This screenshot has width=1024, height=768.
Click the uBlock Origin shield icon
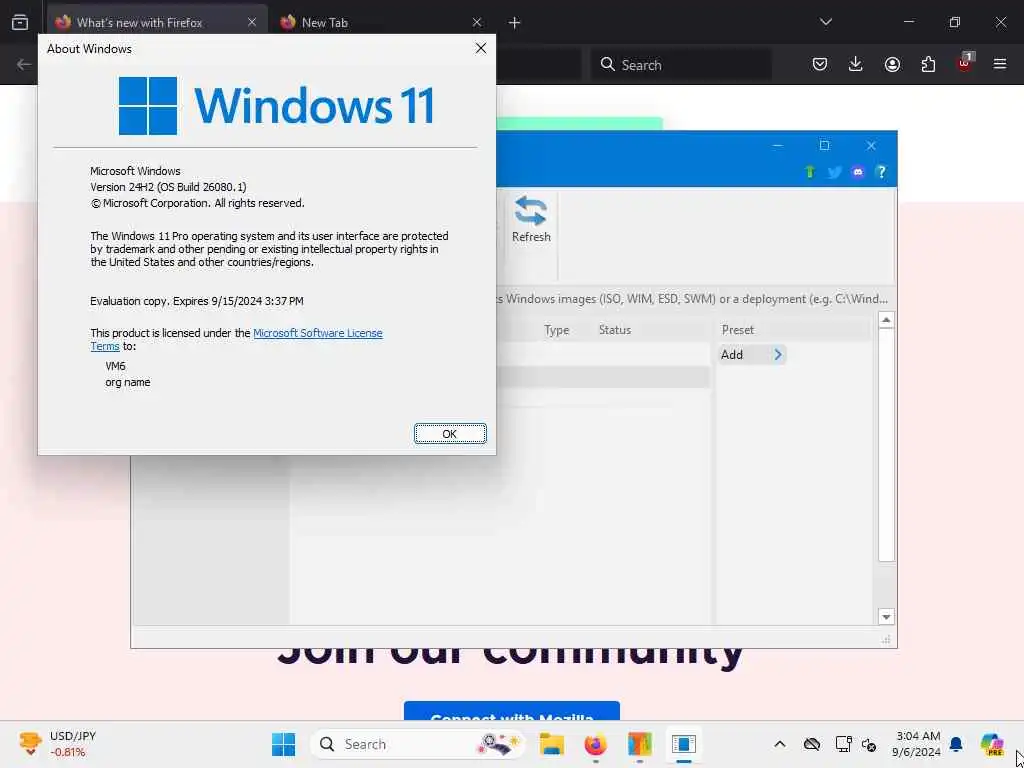coord(965,63)
